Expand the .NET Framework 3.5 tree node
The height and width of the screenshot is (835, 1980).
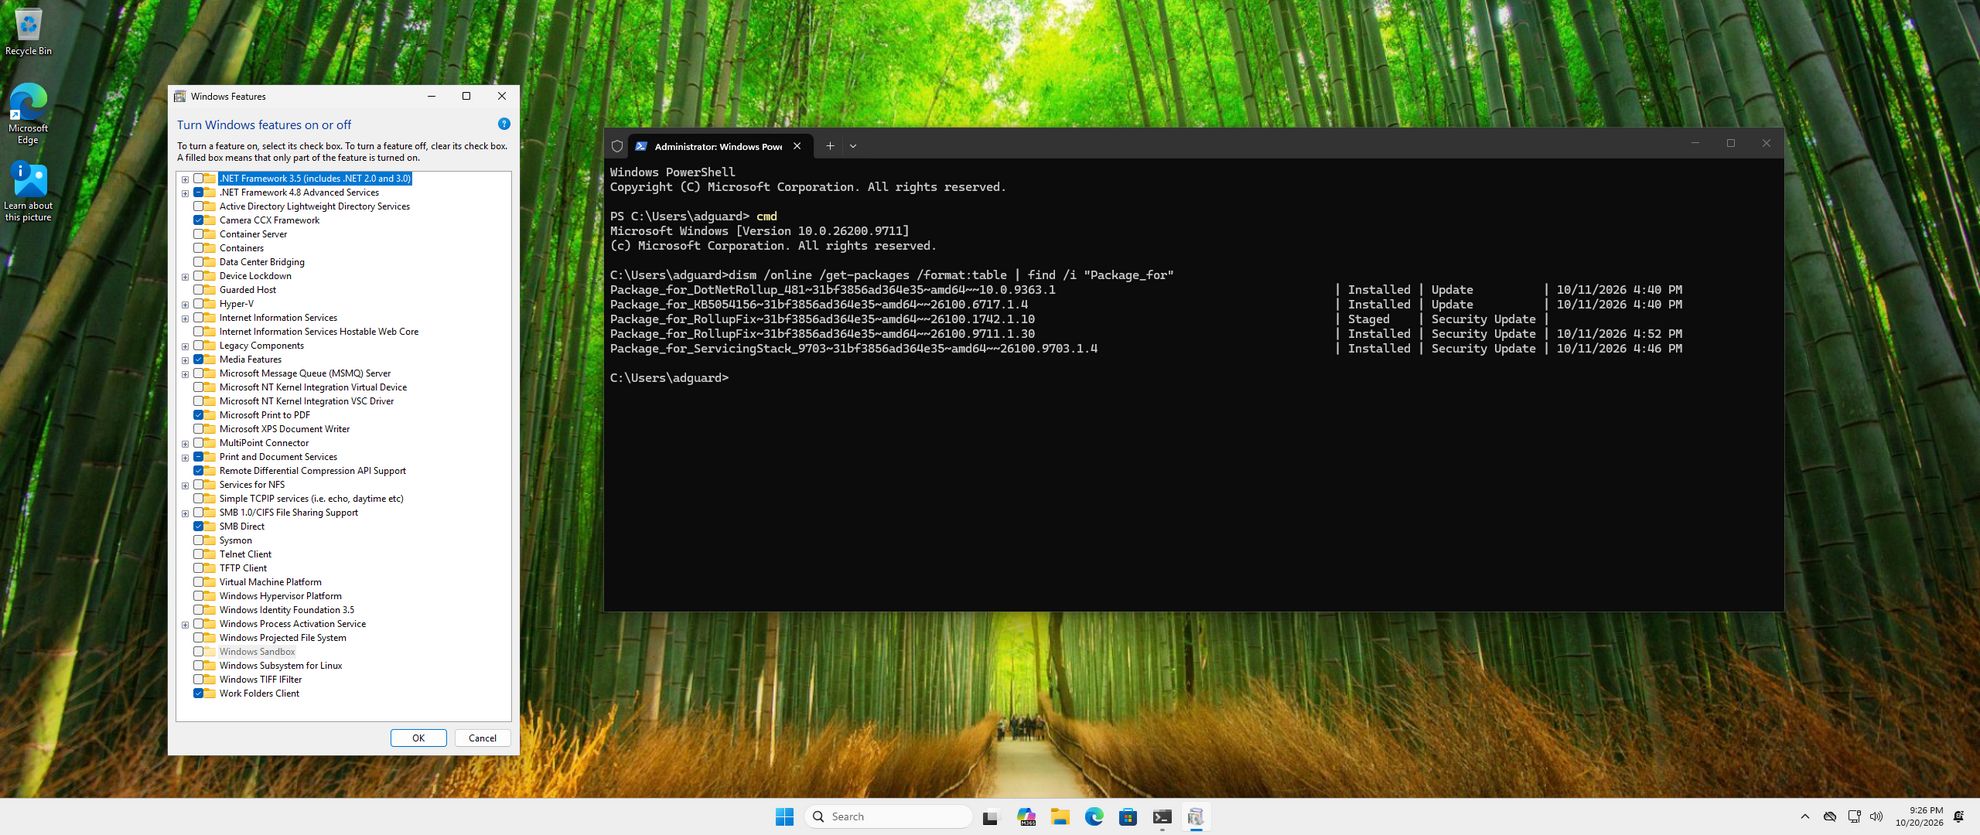185,179
